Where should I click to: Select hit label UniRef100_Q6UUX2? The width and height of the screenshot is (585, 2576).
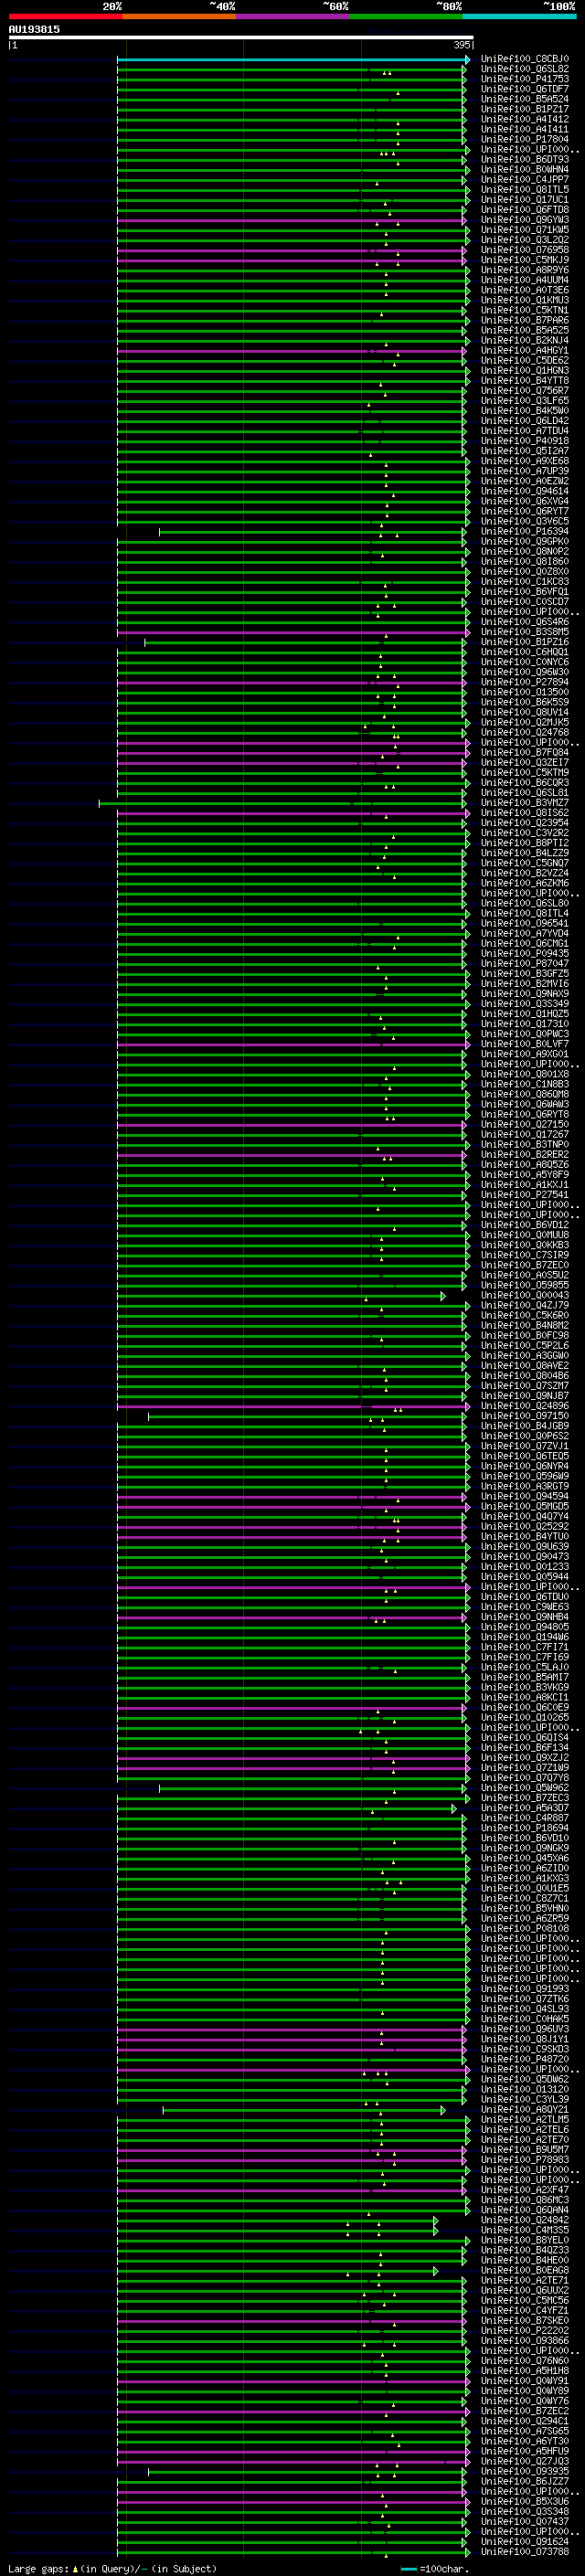pyautogui.click(x=524, y=2290)
